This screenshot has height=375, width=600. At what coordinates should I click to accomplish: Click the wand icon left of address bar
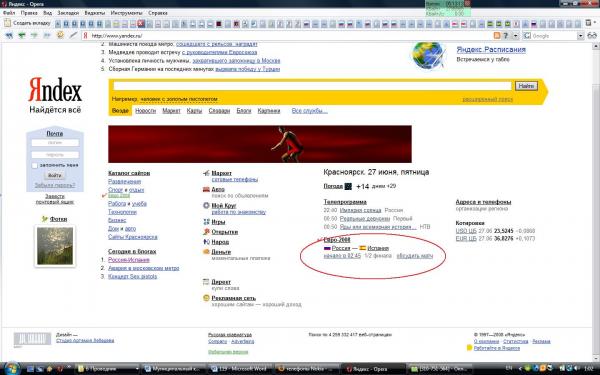(73, 35)
